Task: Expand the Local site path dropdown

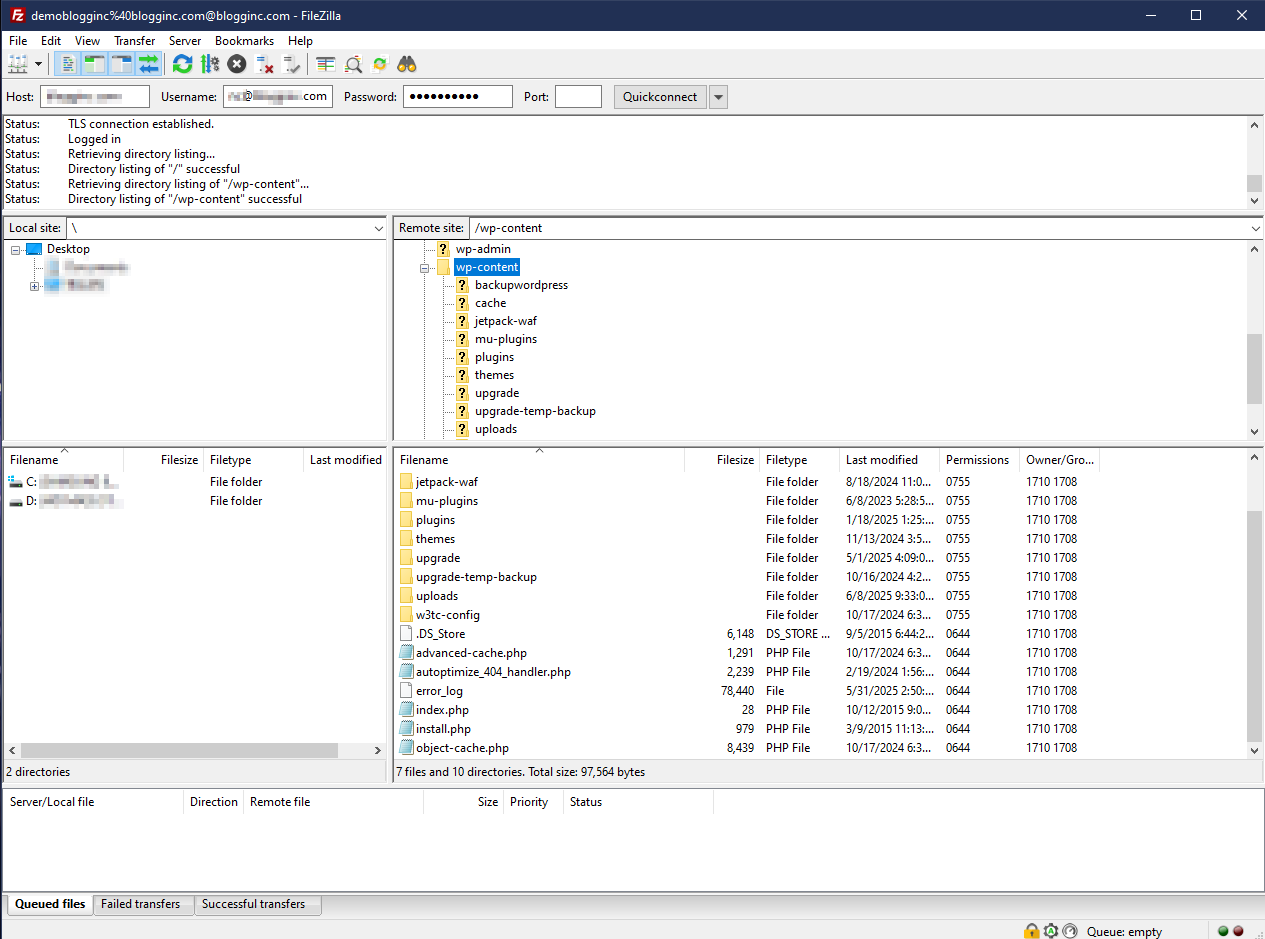Action: click(x=377, y=228)
